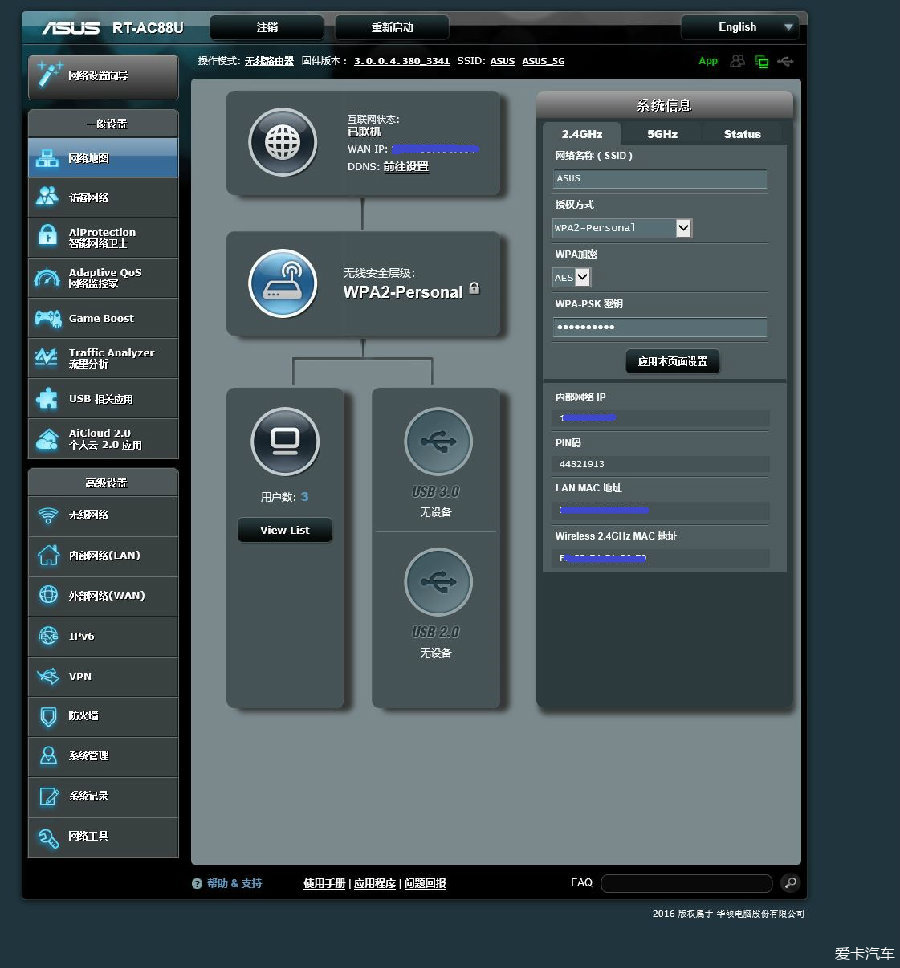This screenshot has height=968, width=900.
Task: Click the USB 2.0 port icon
Action: tap(438, 582)
